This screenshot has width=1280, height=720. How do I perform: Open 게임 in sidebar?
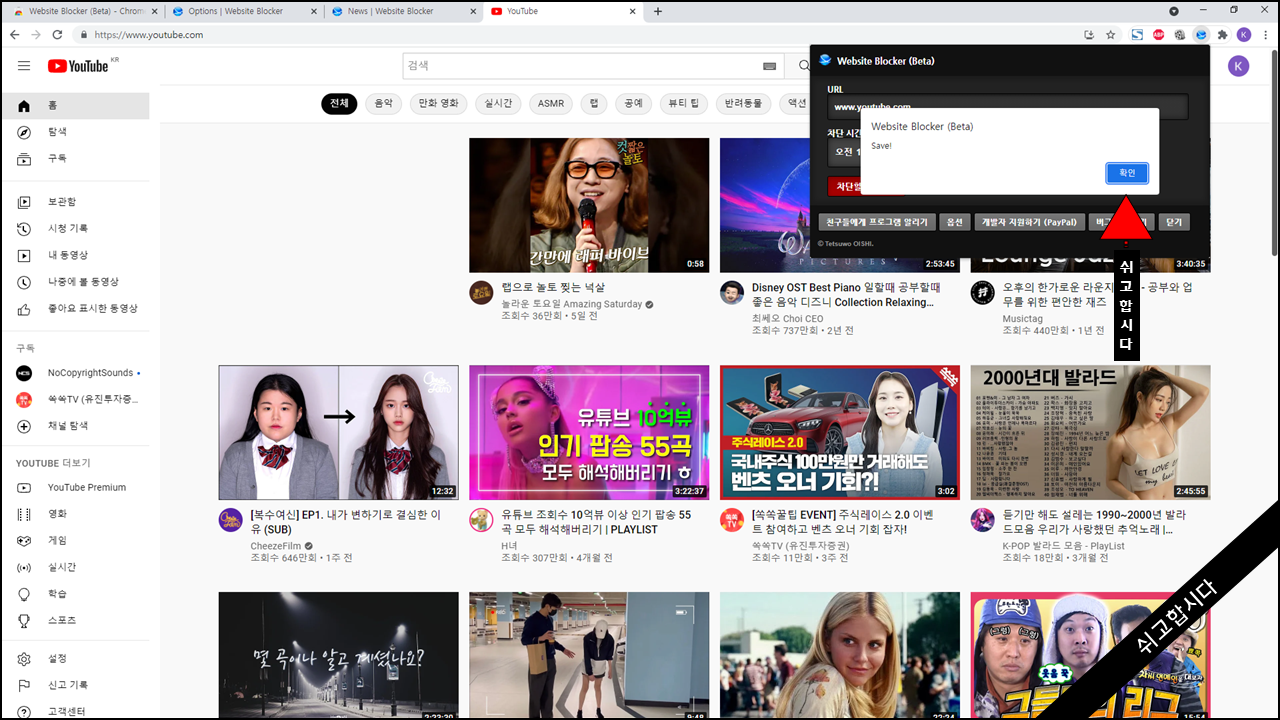[75, 540]
